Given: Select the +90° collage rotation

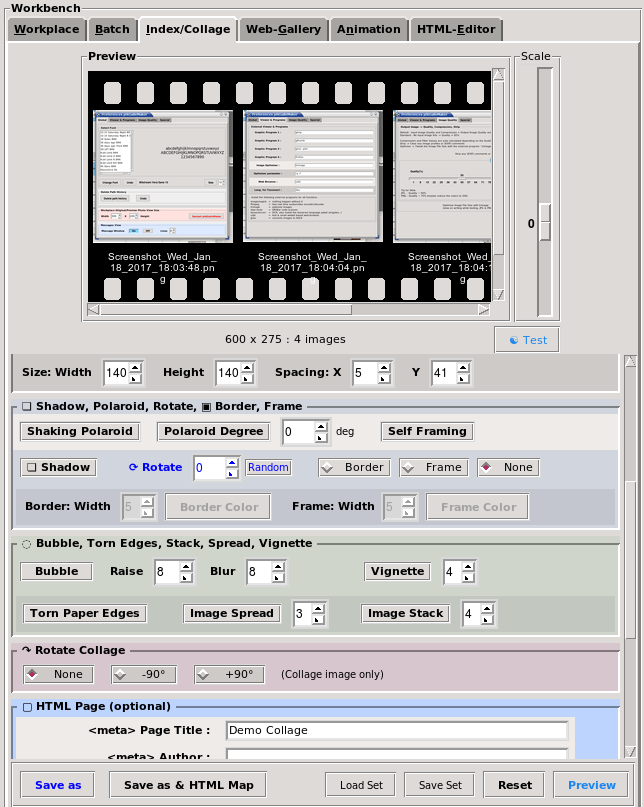Looking at the screenshot, I should click(229, 674).
